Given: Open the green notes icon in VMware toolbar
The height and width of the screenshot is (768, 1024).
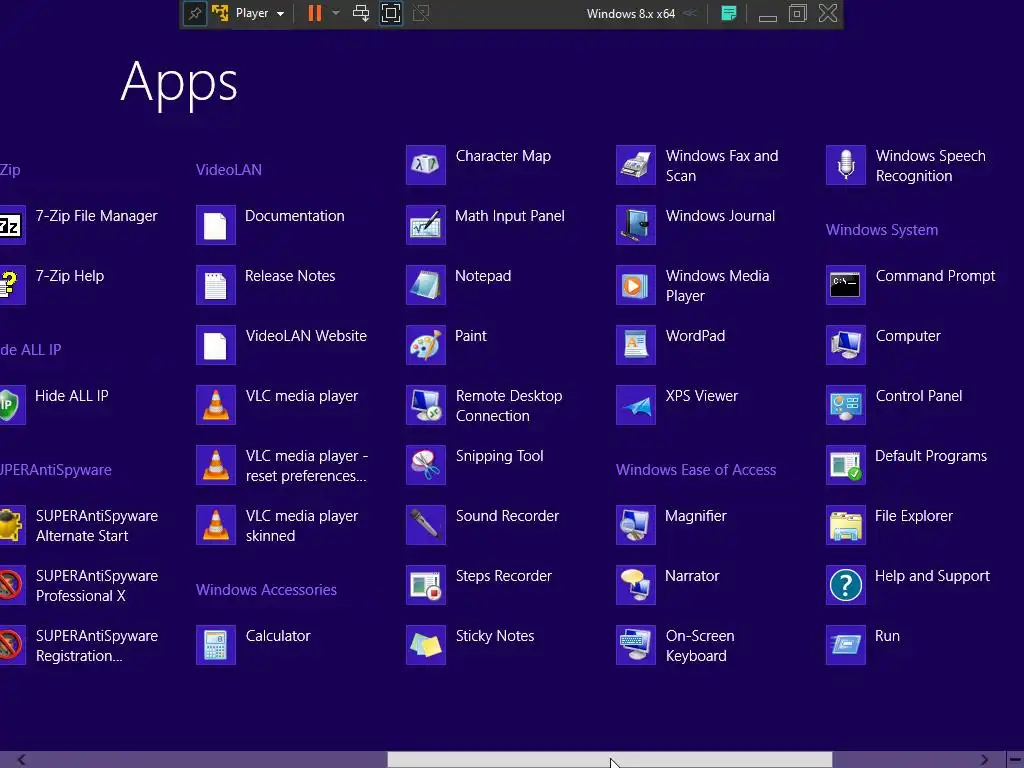Looking at the screenshot, I should click(729, 14).
